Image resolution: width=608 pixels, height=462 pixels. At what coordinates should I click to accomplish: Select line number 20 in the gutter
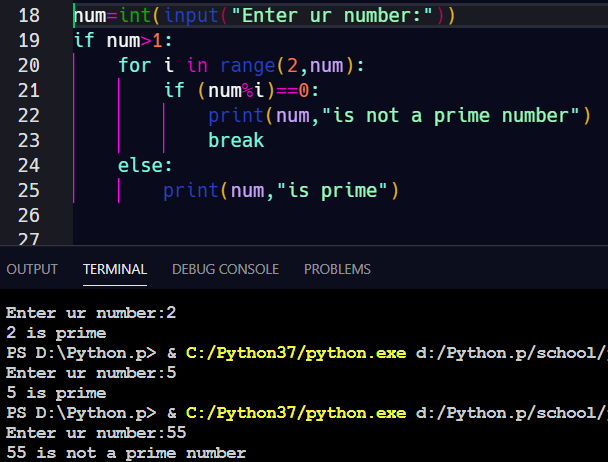pyautogui.click(x=28, y=65)
